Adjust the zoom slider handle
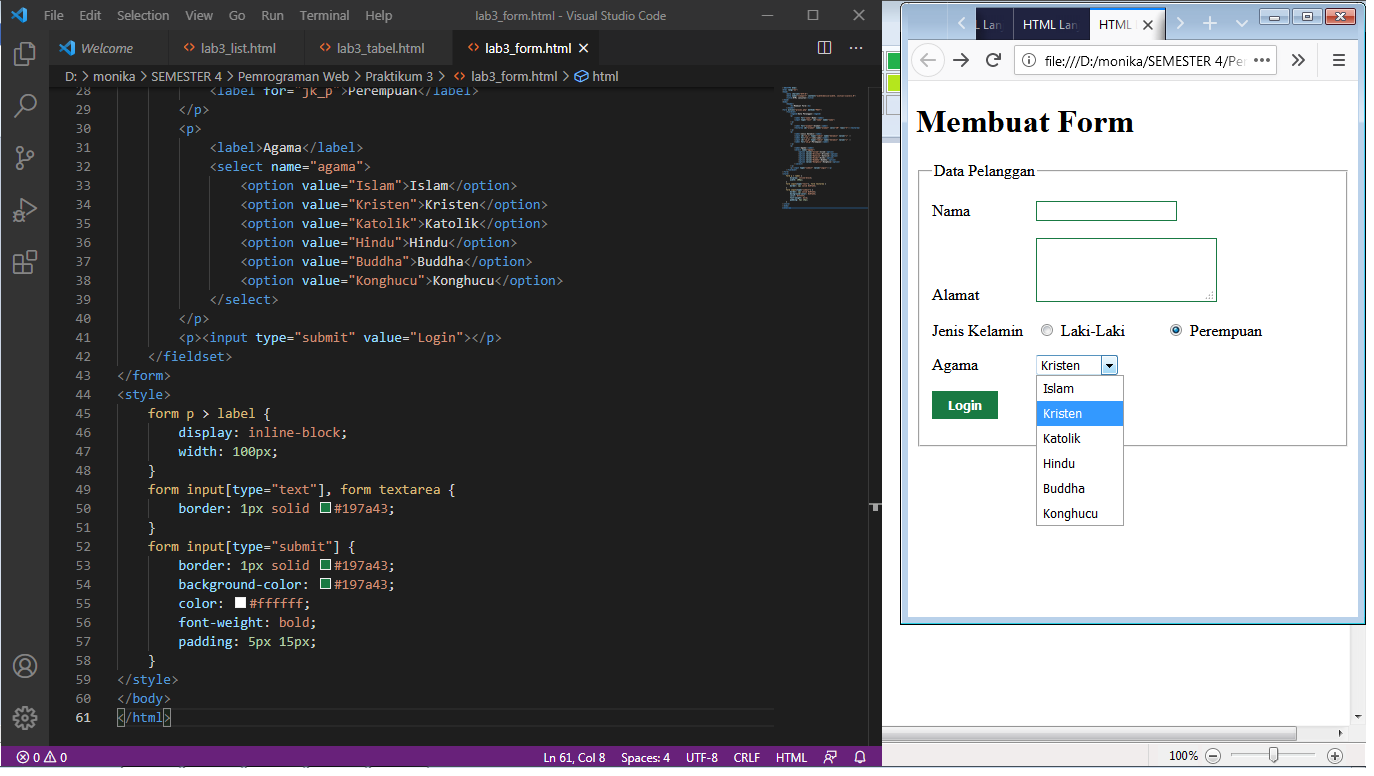Screen dimensions: 1374x776 tap(1273, 755)
